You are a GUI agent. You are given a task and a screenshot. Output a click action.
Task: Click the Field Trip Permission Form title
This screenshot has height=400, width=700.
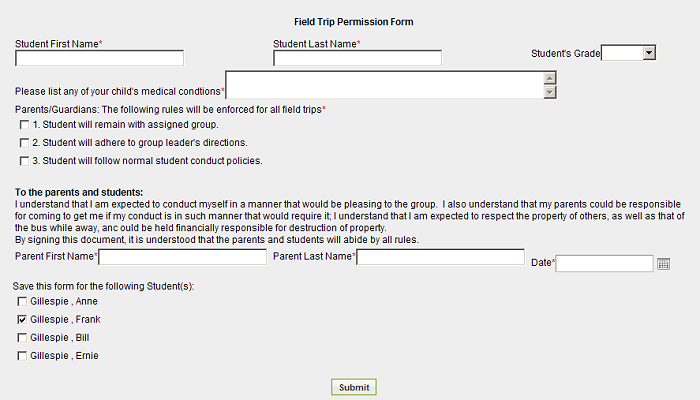pos(354,22)
